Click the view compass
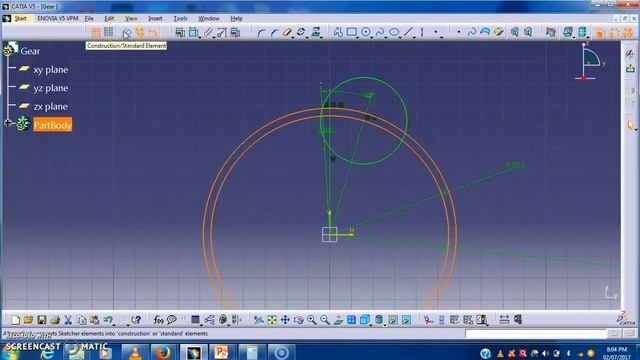This screenshot has width=640, height=360. click(x=589, y=61)
